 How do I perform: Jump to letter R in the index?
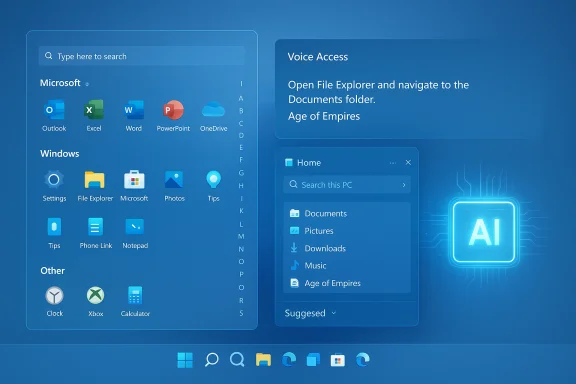(241, 300)
